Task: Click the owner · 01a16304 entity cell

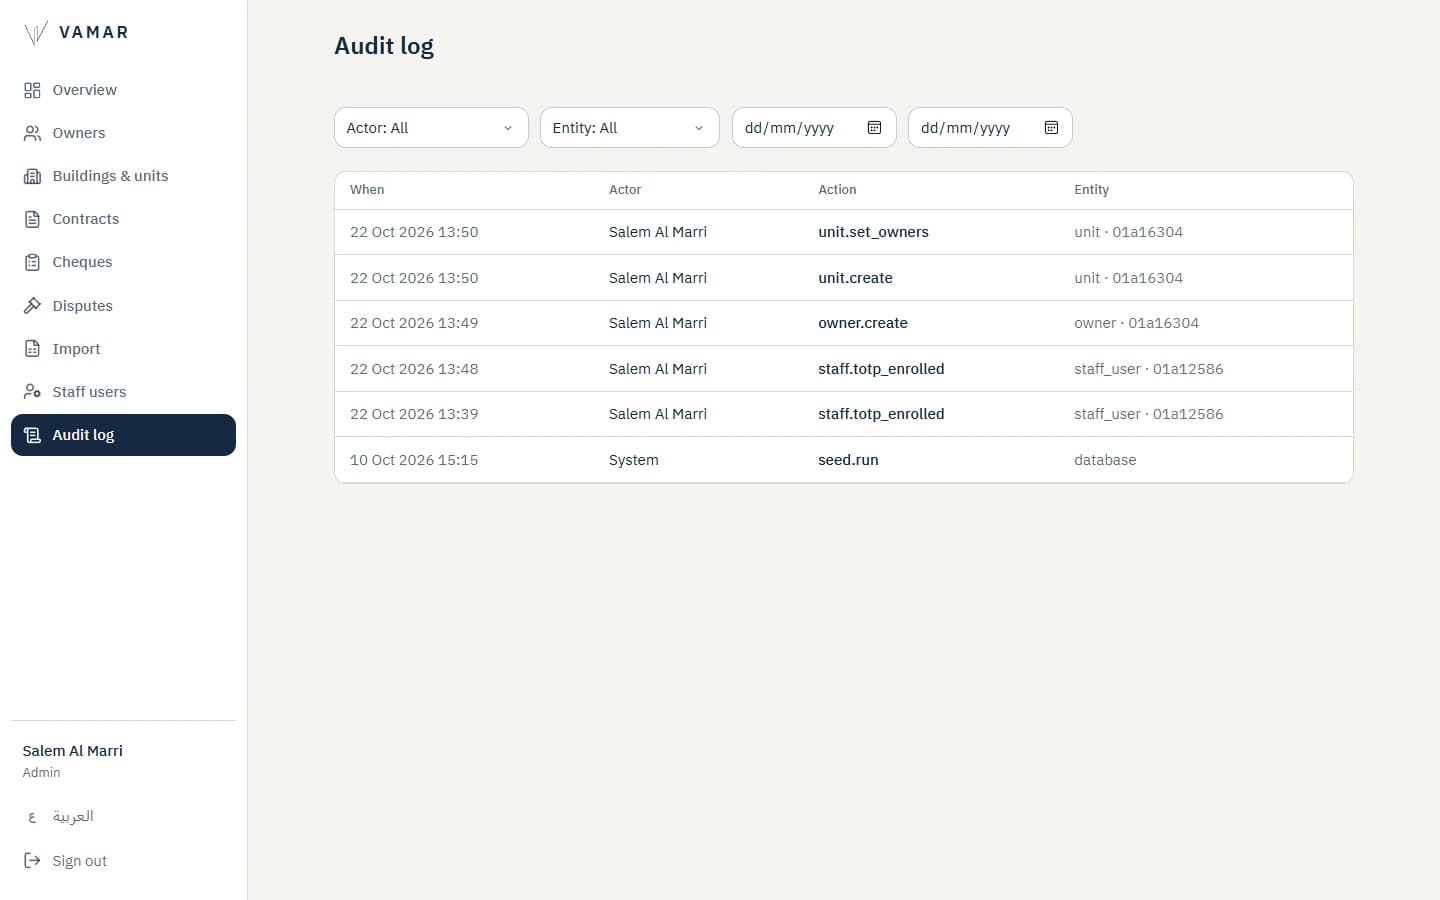Action: (1136, 323)
